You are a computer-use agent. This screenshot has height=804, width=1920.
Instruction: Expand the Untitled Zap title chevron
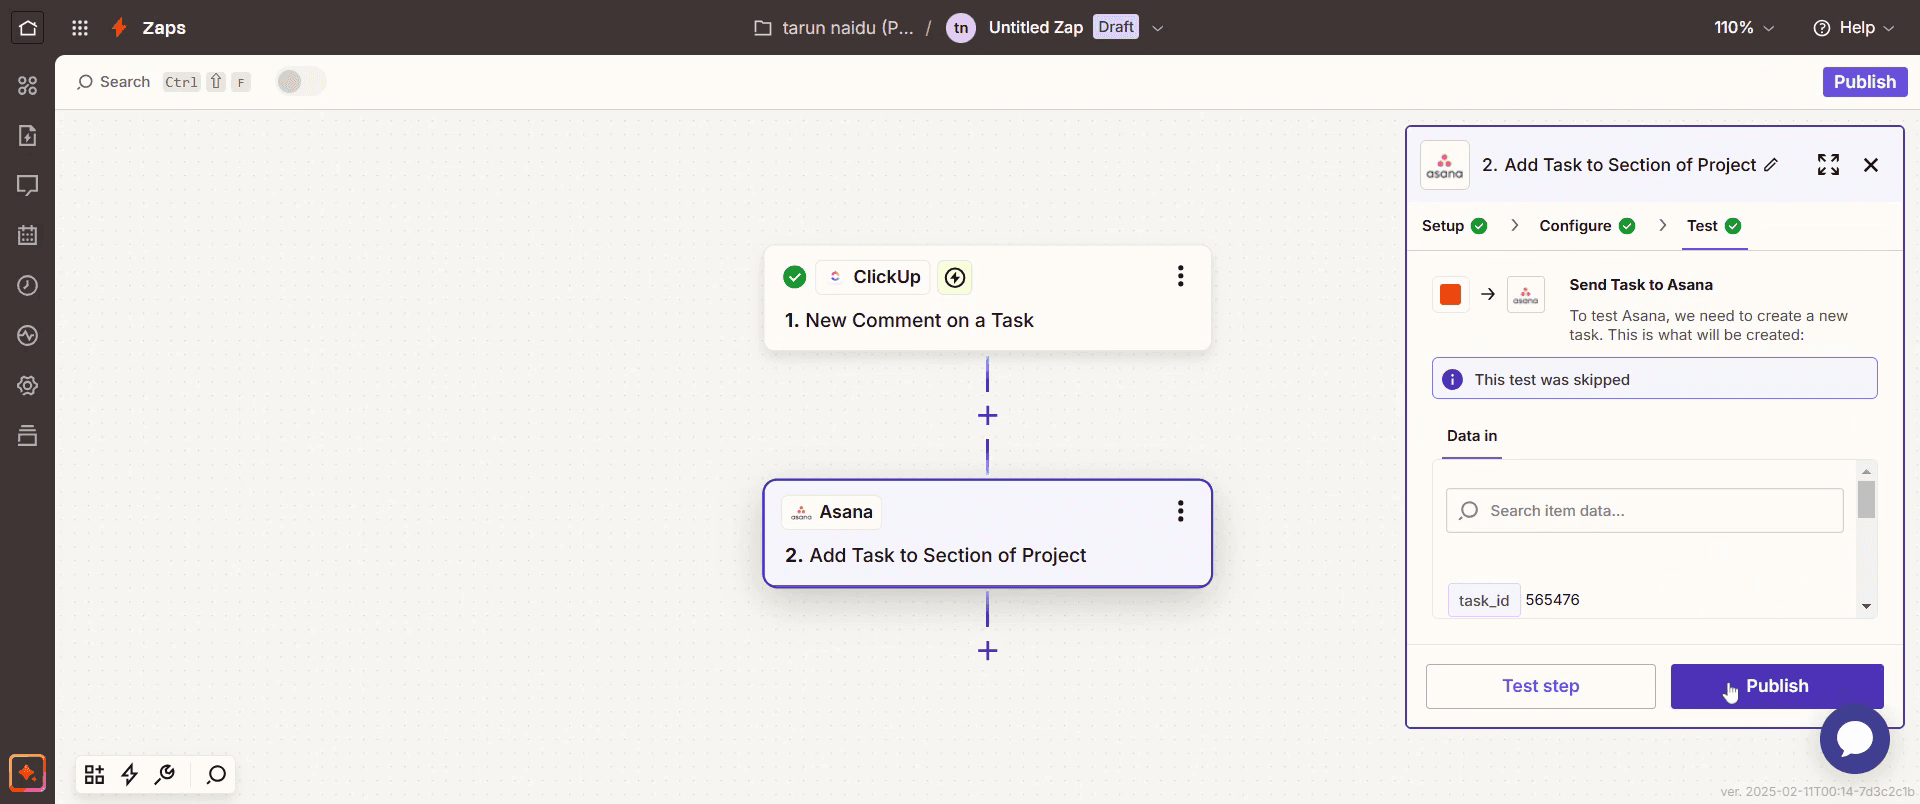pos(1158,28)
